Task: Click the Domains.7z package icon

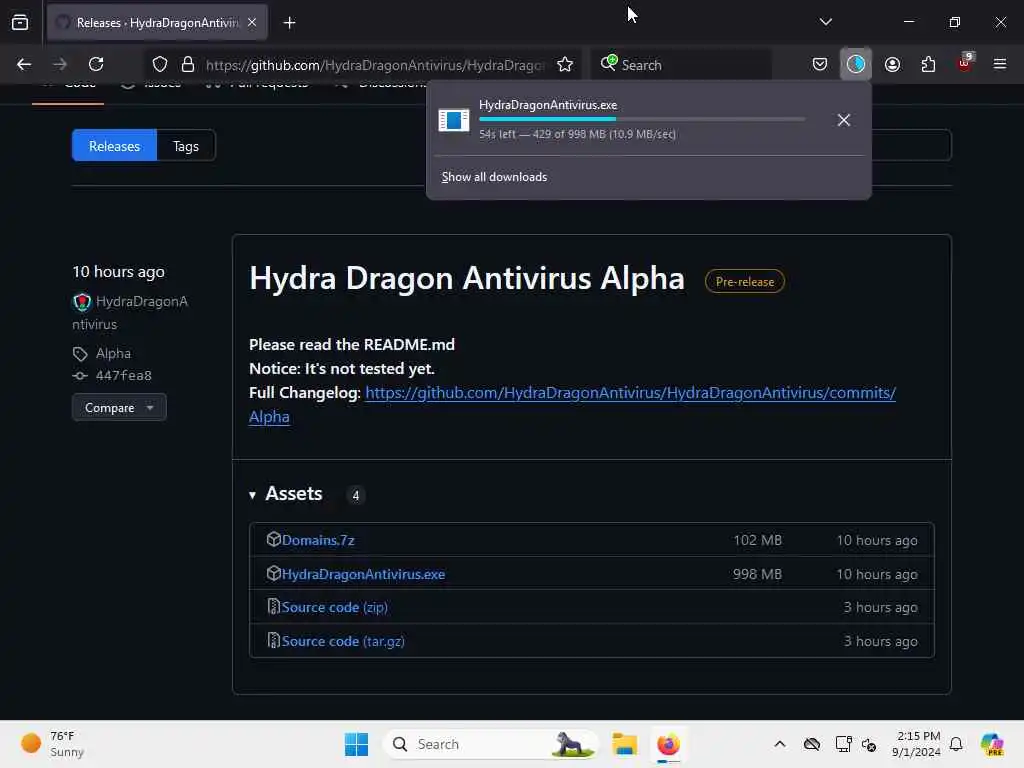Action: click(274, 539)
